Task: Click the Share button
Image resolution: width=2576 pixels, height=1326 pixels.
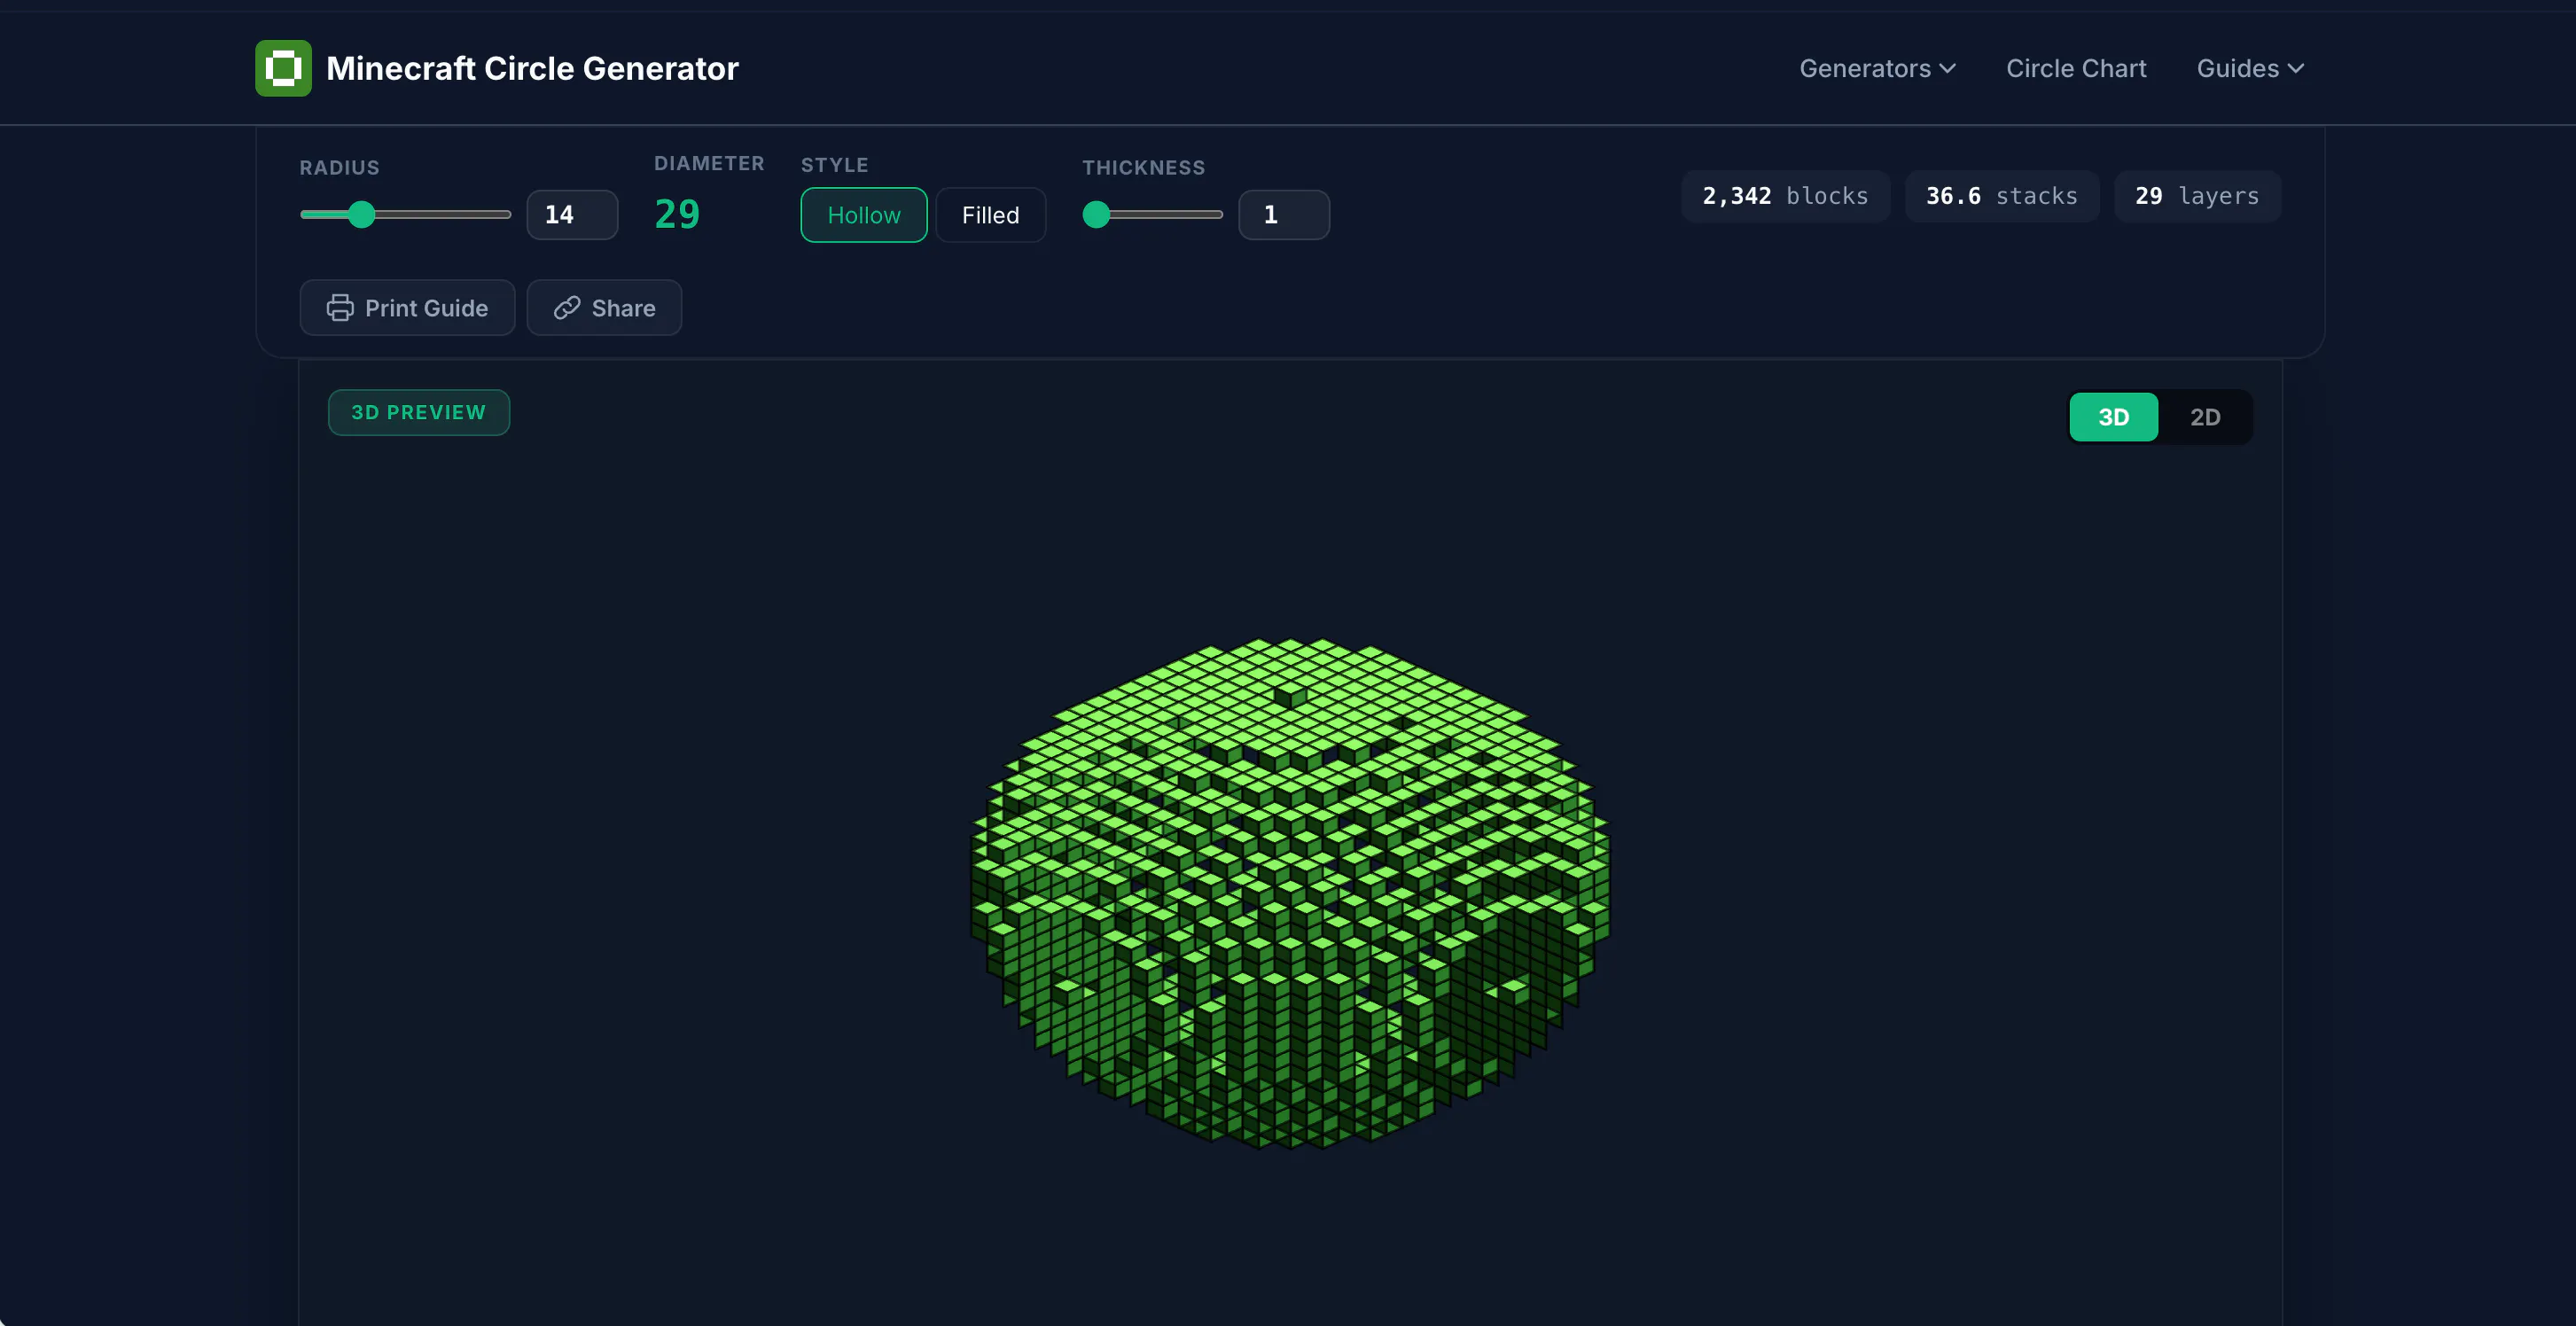Action: click(604, 307)
